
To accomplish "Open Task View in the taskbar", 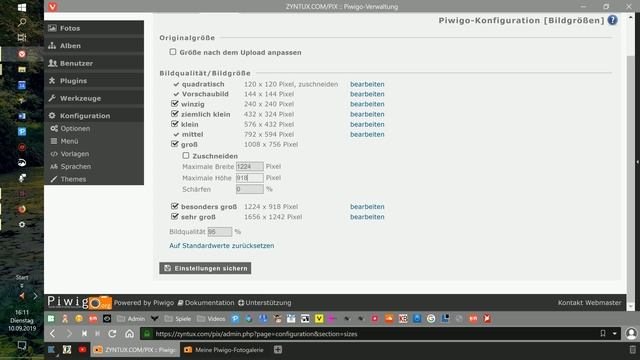I will point(22,38).
